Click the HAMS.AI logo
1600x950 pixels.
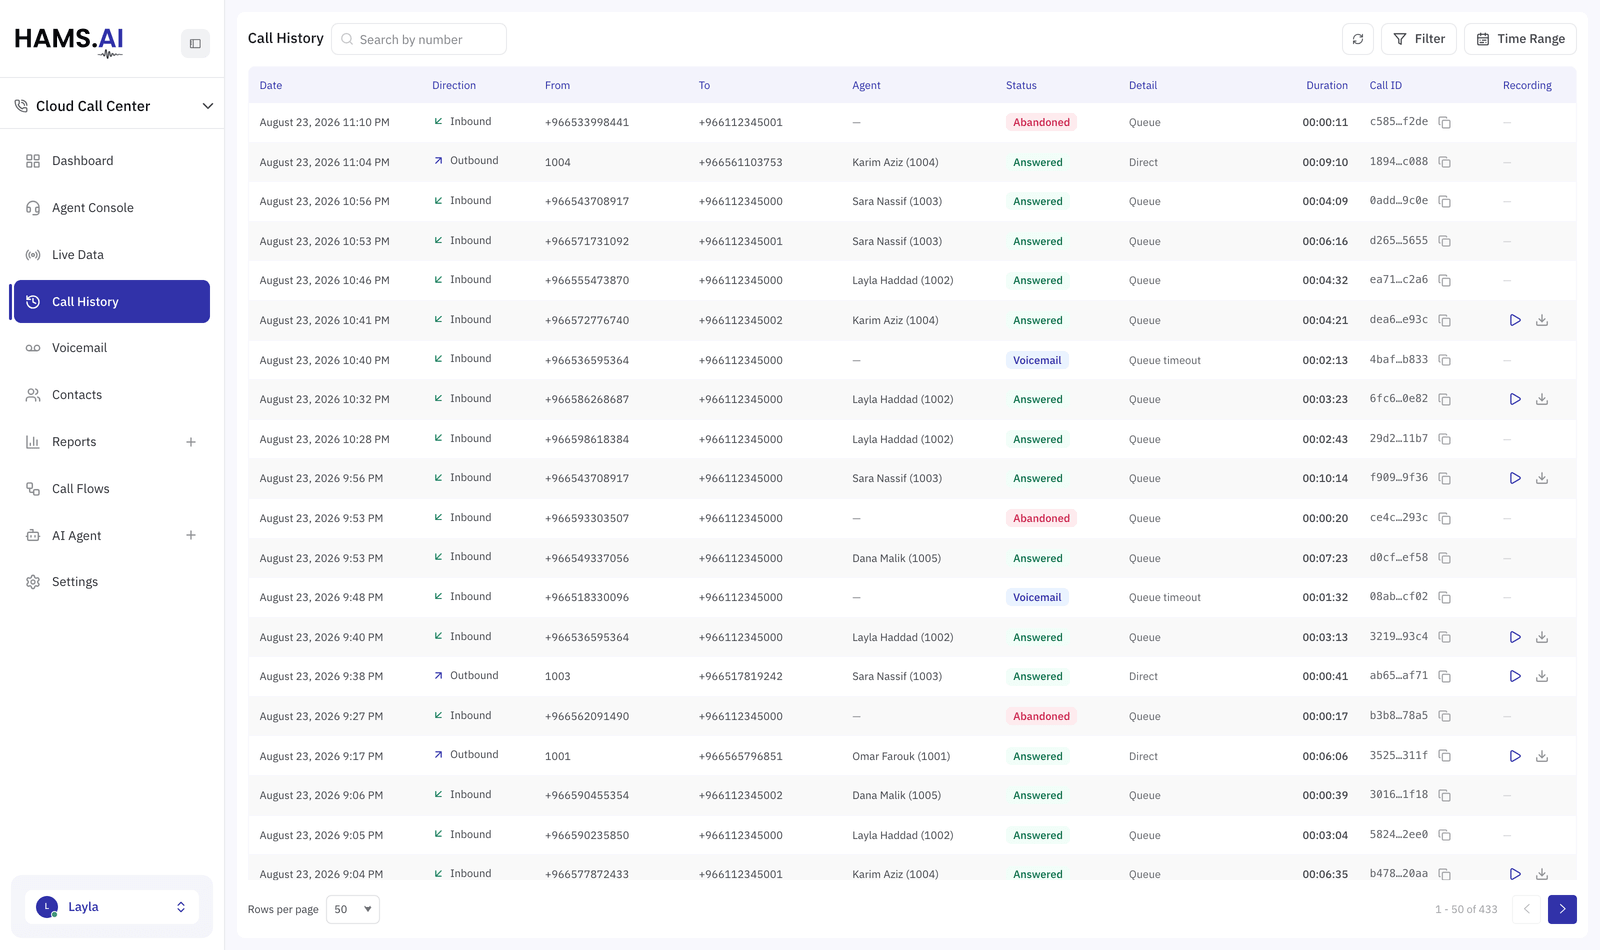click(x=70, y=41)
